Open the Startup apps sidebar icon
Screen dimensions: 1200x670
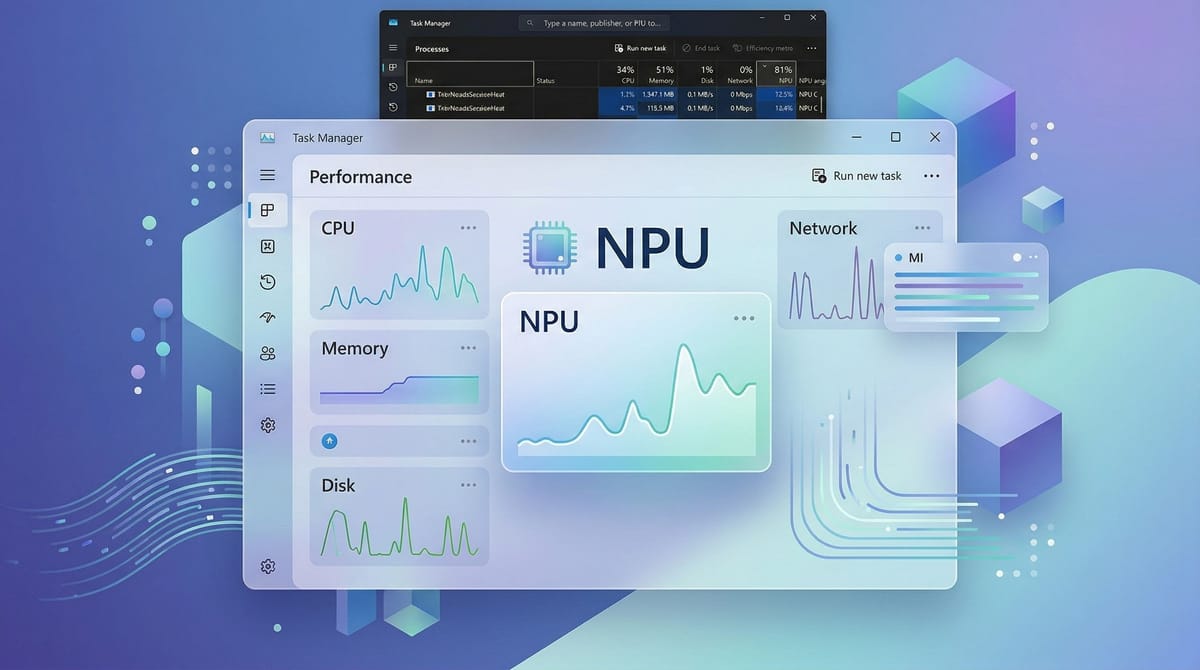click(267, 317)
